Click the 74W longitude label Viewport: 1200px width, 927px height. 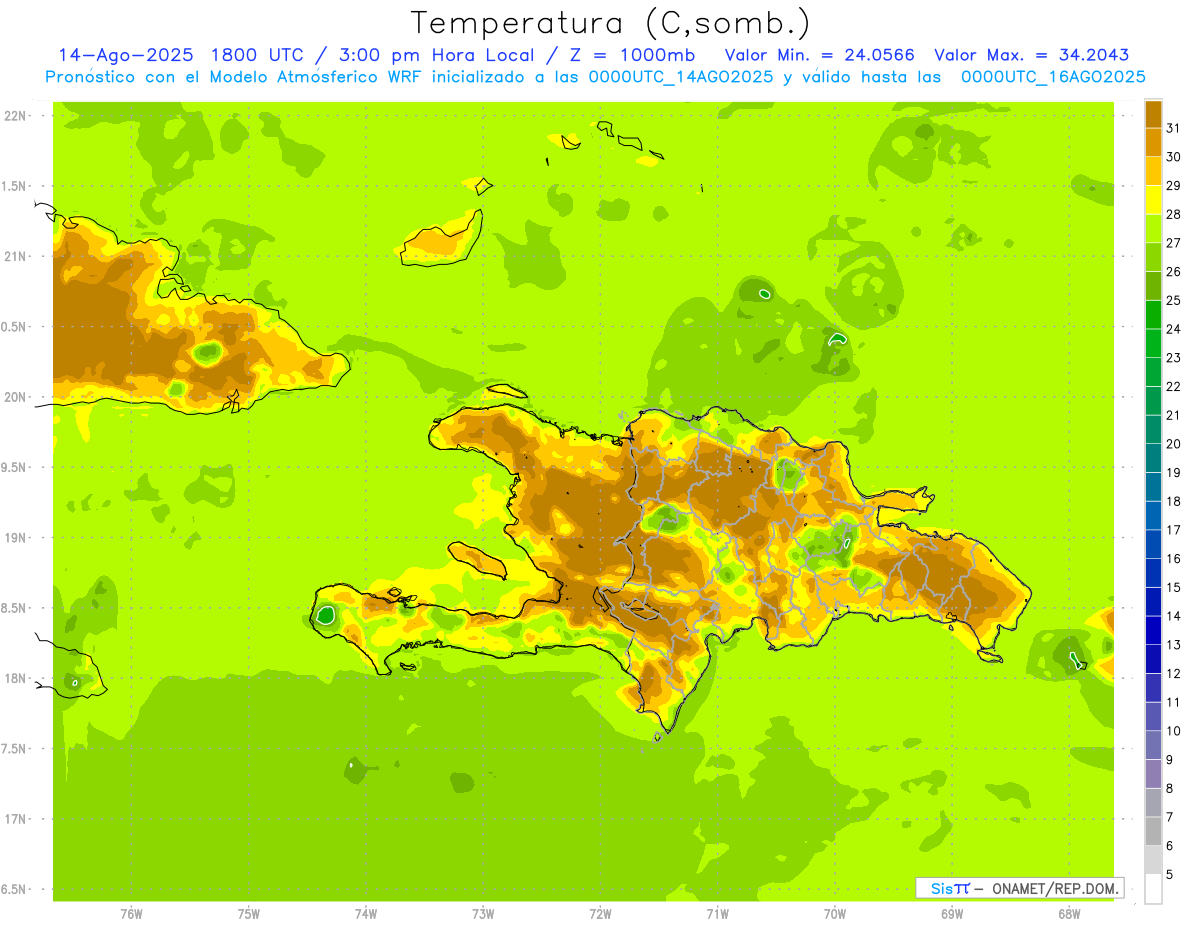pyautogui.click(x=366, y=915)
